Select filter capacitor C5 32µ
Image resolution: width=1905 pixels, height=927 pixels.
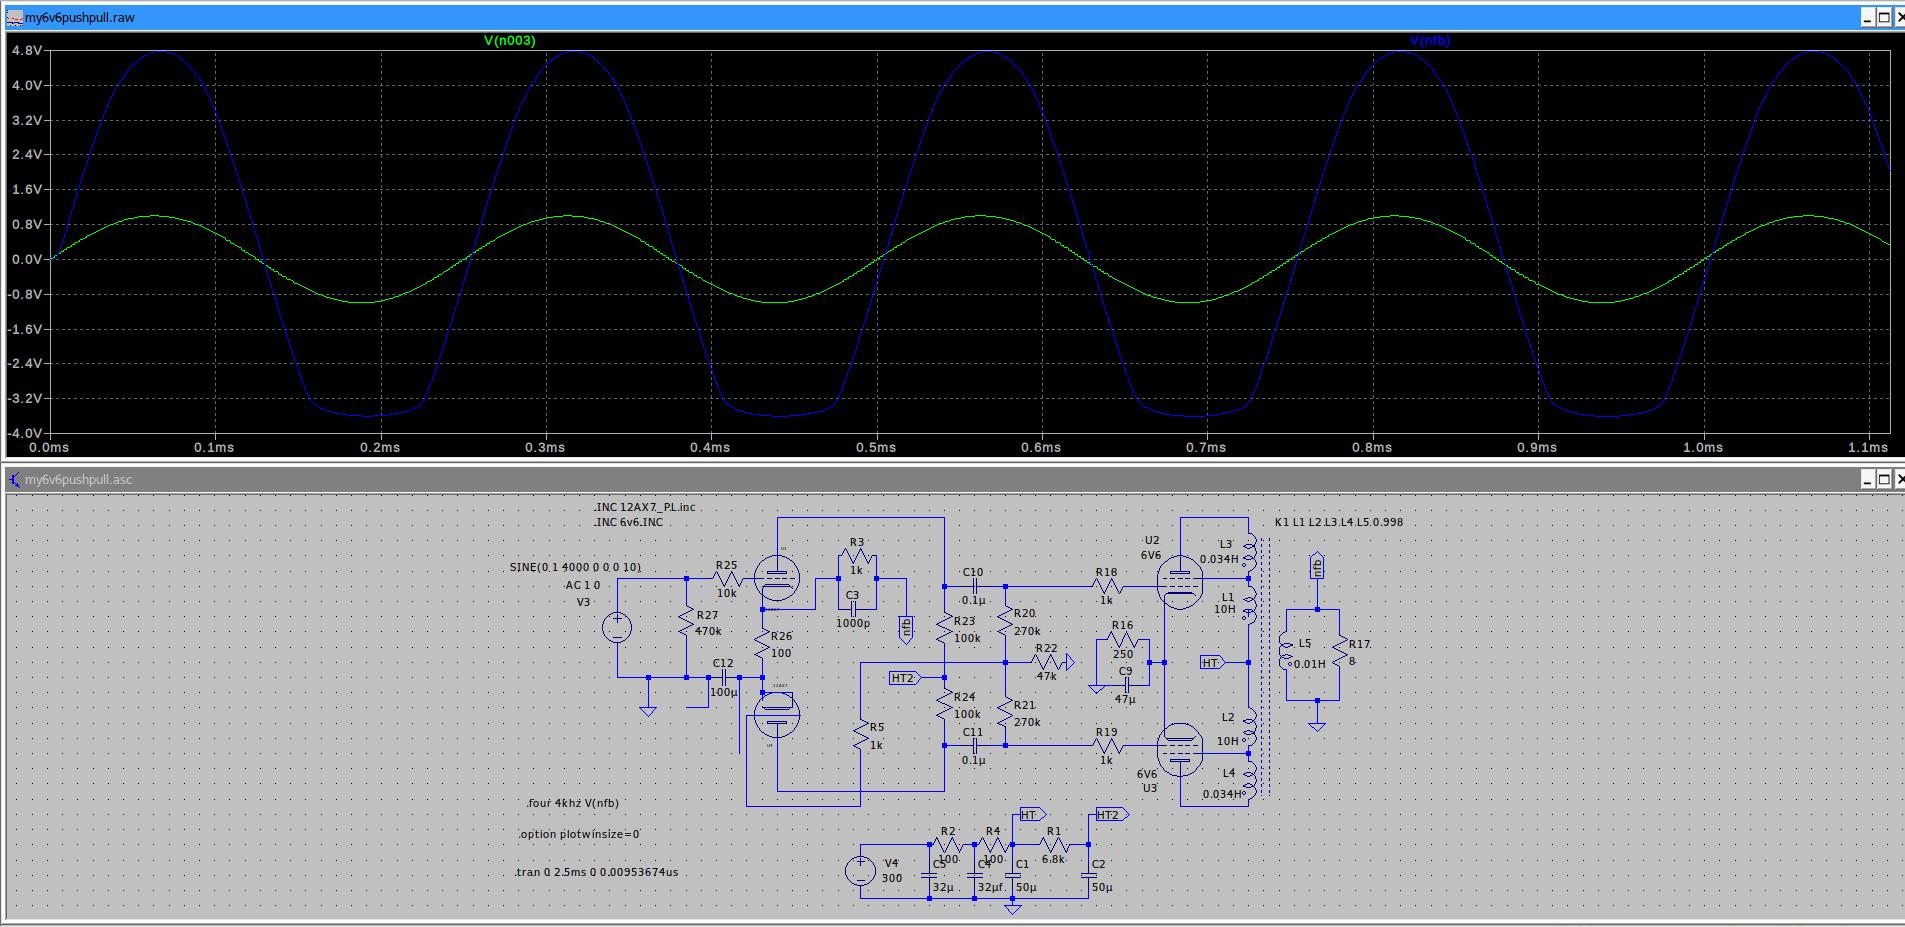(929, 875)
